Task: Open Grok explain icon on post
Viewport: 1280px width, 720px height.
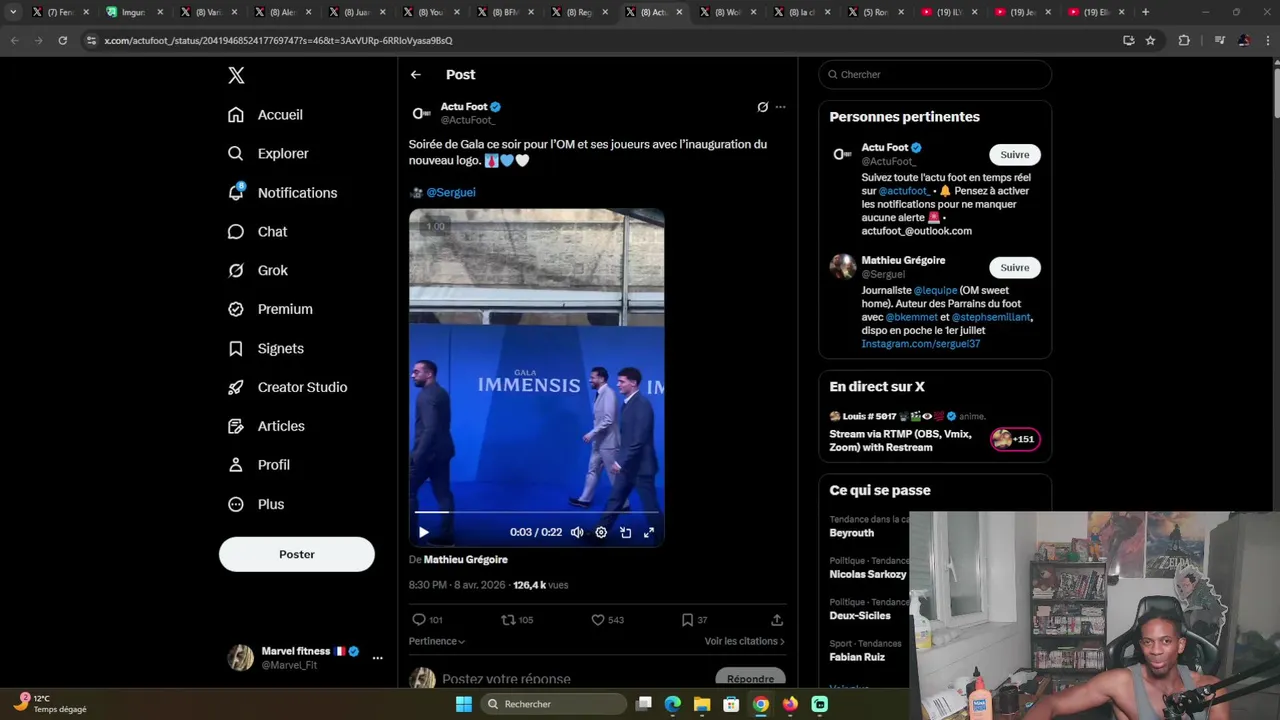Action: [763, 107]
